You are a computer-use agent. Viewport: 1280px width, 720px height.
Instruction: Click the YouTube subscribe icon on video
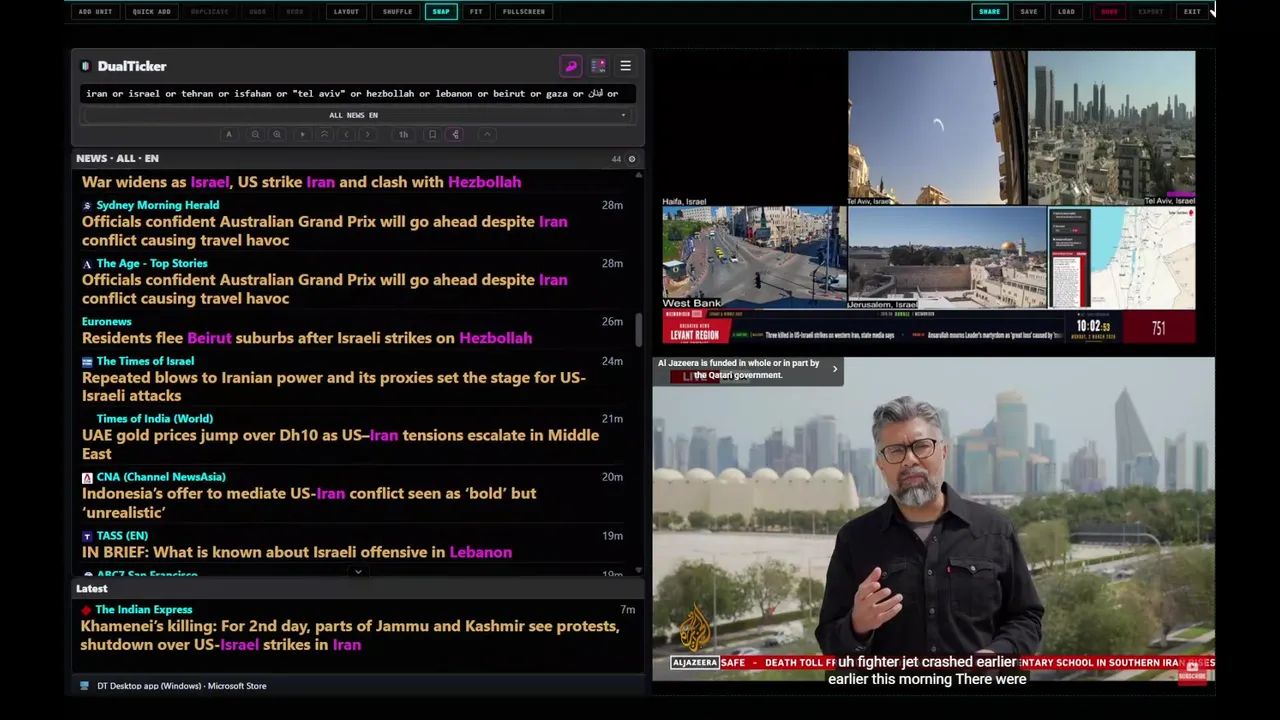[x=1191, y=672]
